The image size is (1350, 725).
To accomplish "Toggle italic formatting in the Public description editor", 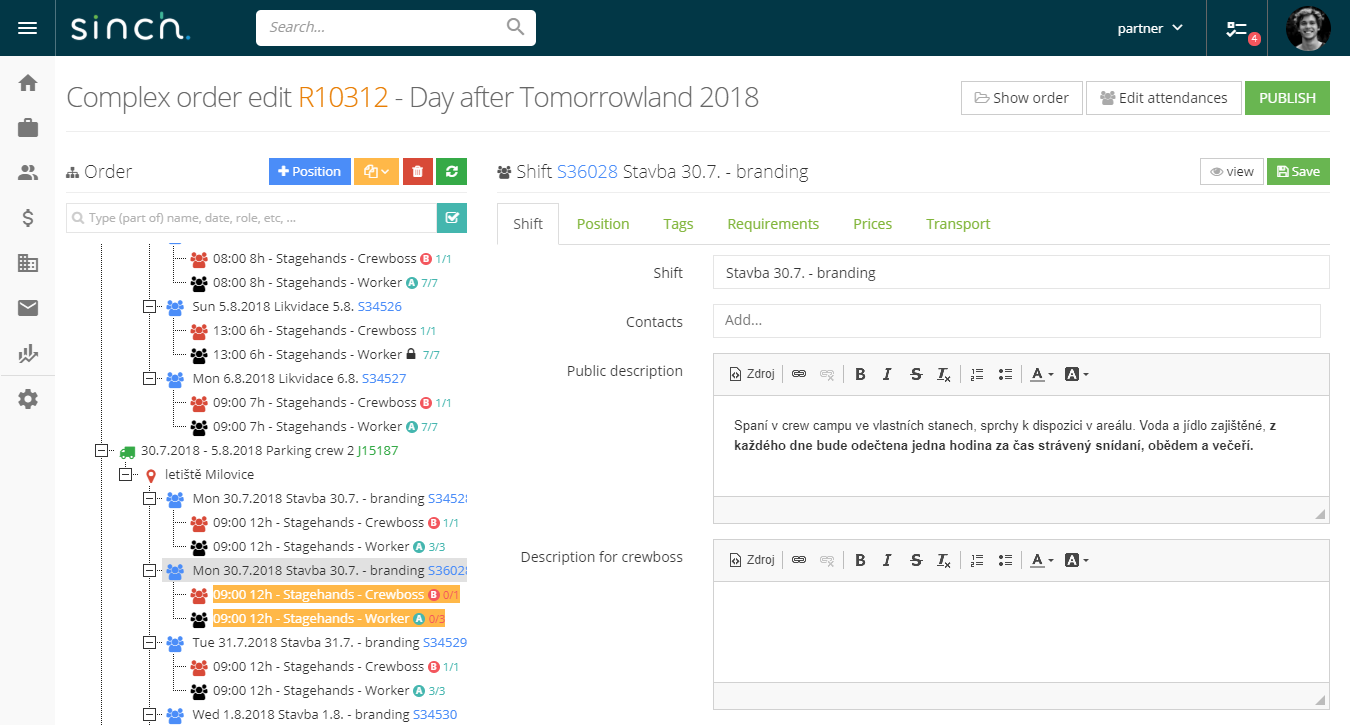I will (x=887, y=373).
